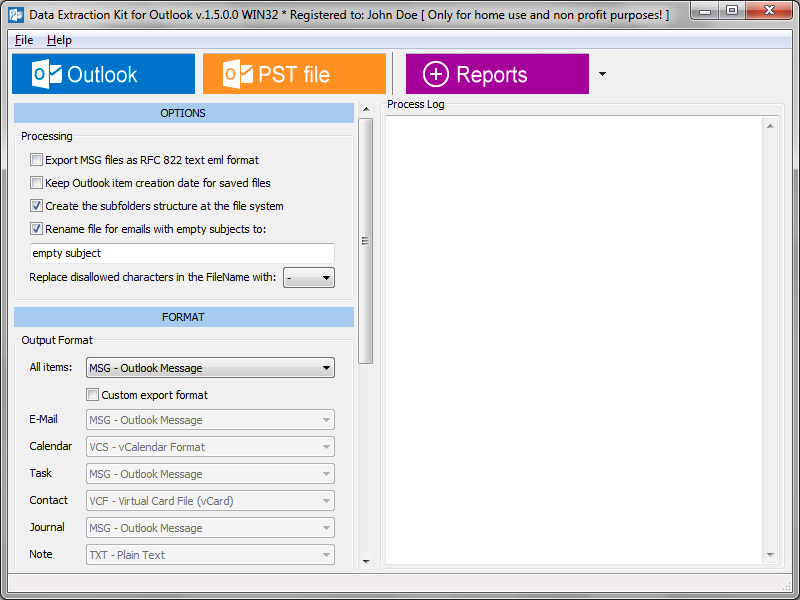Click Process Log scroll down arrow
This screenshot has height=600, width=800.
tap(770, 555)
